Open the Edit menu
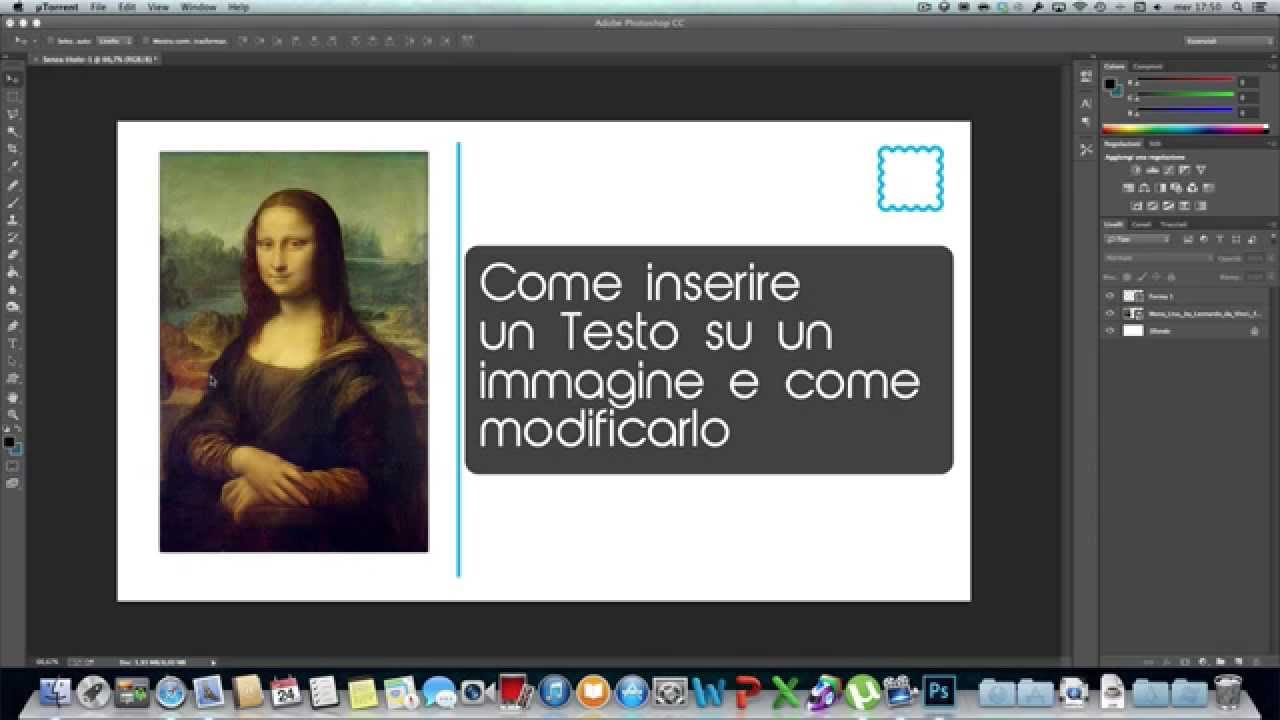Viewport: 1280px width, 720px height. [x=127, y=7]
